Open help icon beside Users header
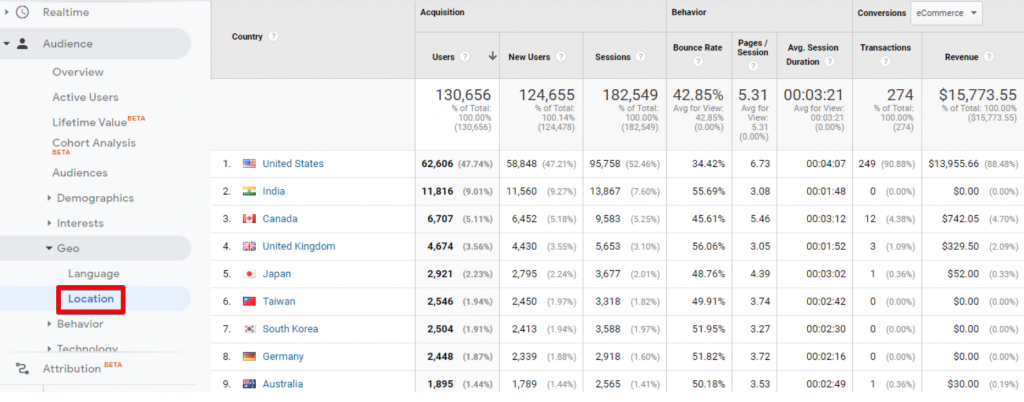1024x402 pixels. coord(464,57)
